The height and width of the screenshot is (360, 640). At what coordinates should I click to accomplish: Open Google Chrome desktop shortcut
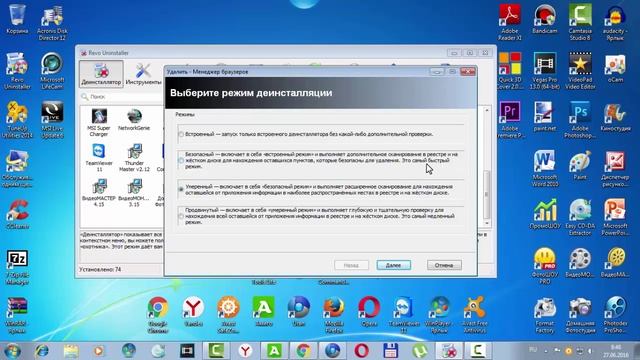tap(158, 314)
